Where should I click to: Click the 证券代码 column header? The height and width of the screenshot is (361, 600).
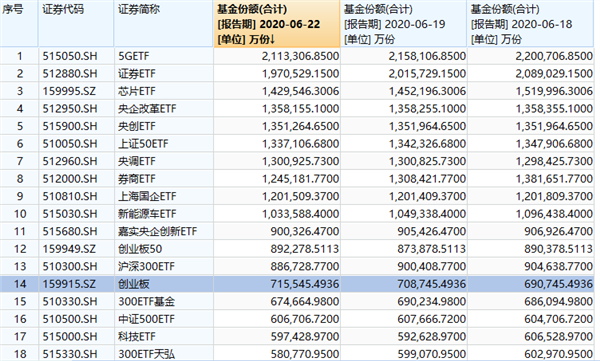(x=76, y=24)
